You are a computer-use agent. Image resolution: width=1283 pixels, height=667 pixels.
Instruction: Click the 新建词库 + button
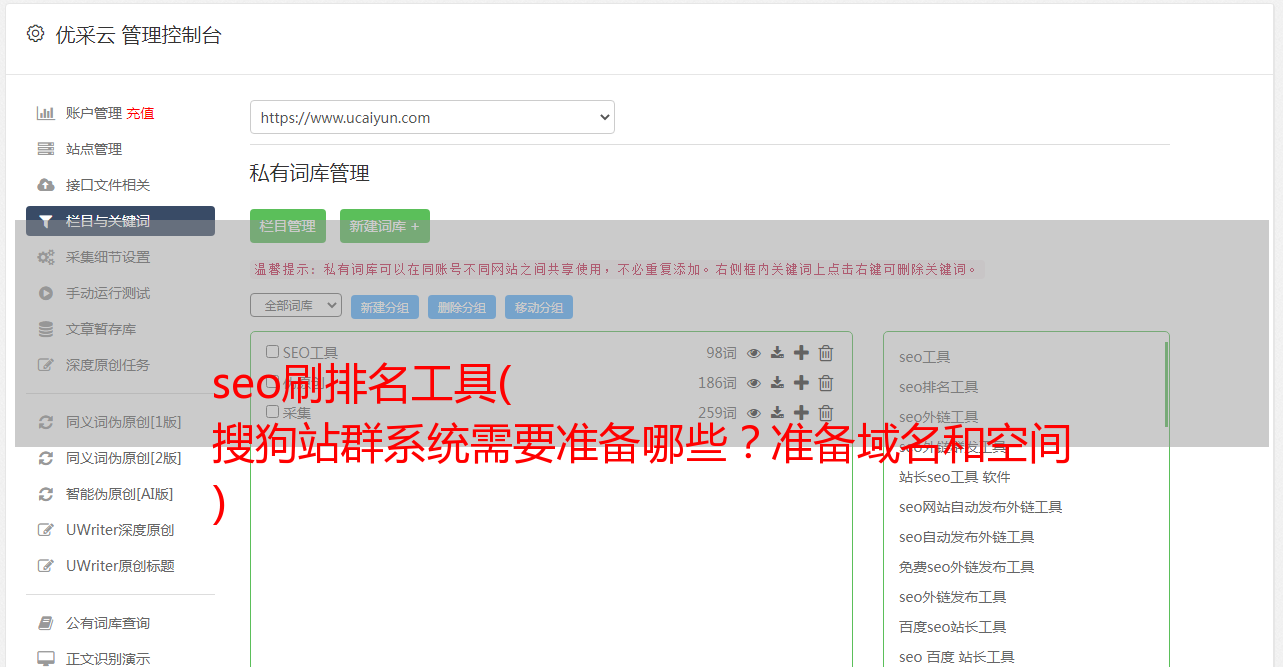tap(385, 226)
